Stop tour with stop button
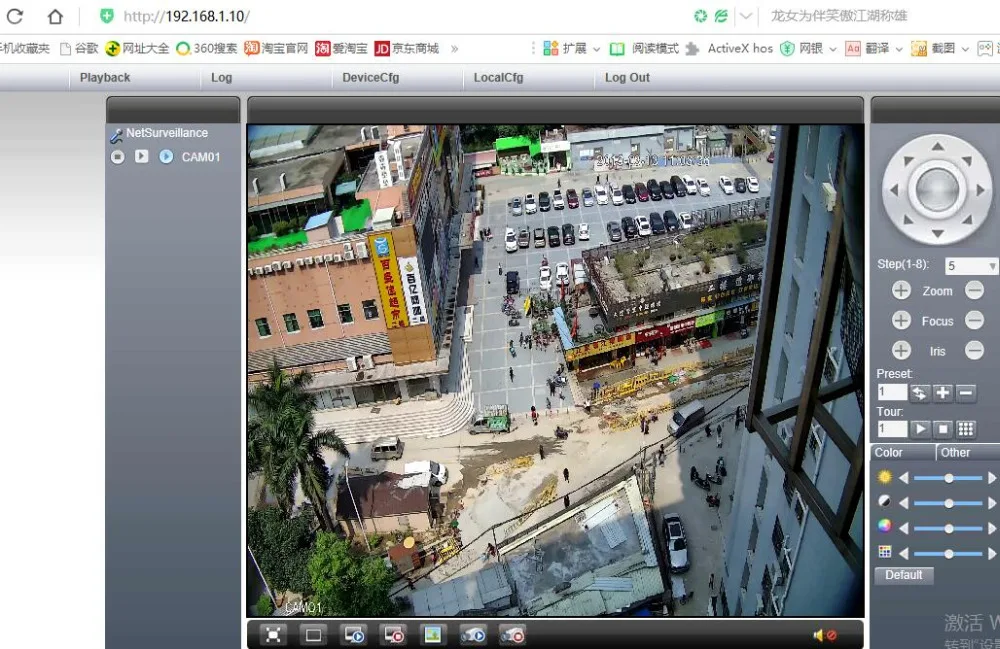The width and height of the screenshot is (1000, 649). click(x=942, y=429)
